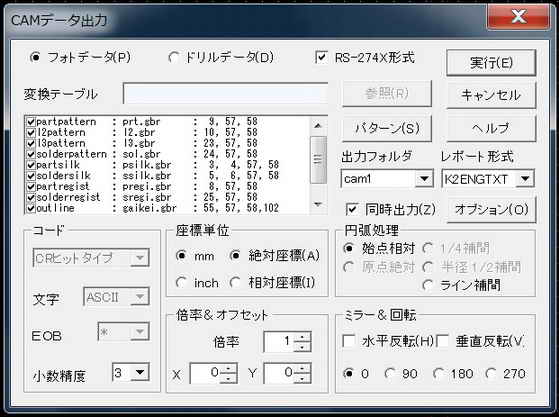Click the layer list scroll up arrow
The width and height of the screenshot is (559, 417).
[318, 125]
